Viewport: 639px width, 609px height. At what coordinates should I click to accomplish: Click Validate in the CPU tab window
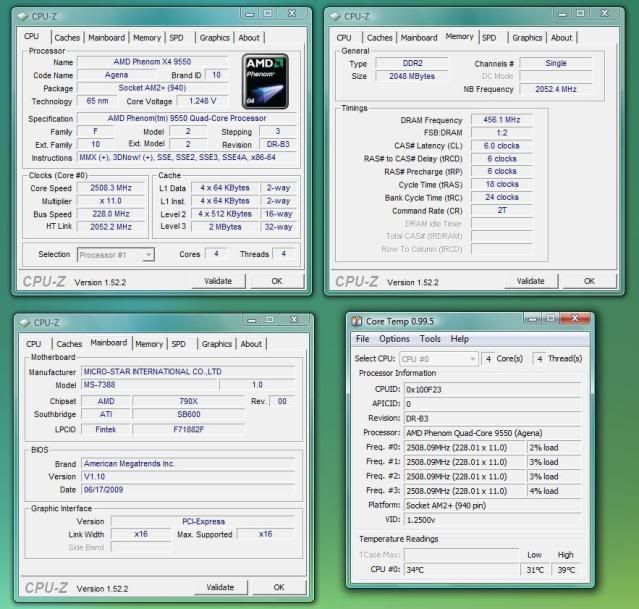(x=218, y=281)
